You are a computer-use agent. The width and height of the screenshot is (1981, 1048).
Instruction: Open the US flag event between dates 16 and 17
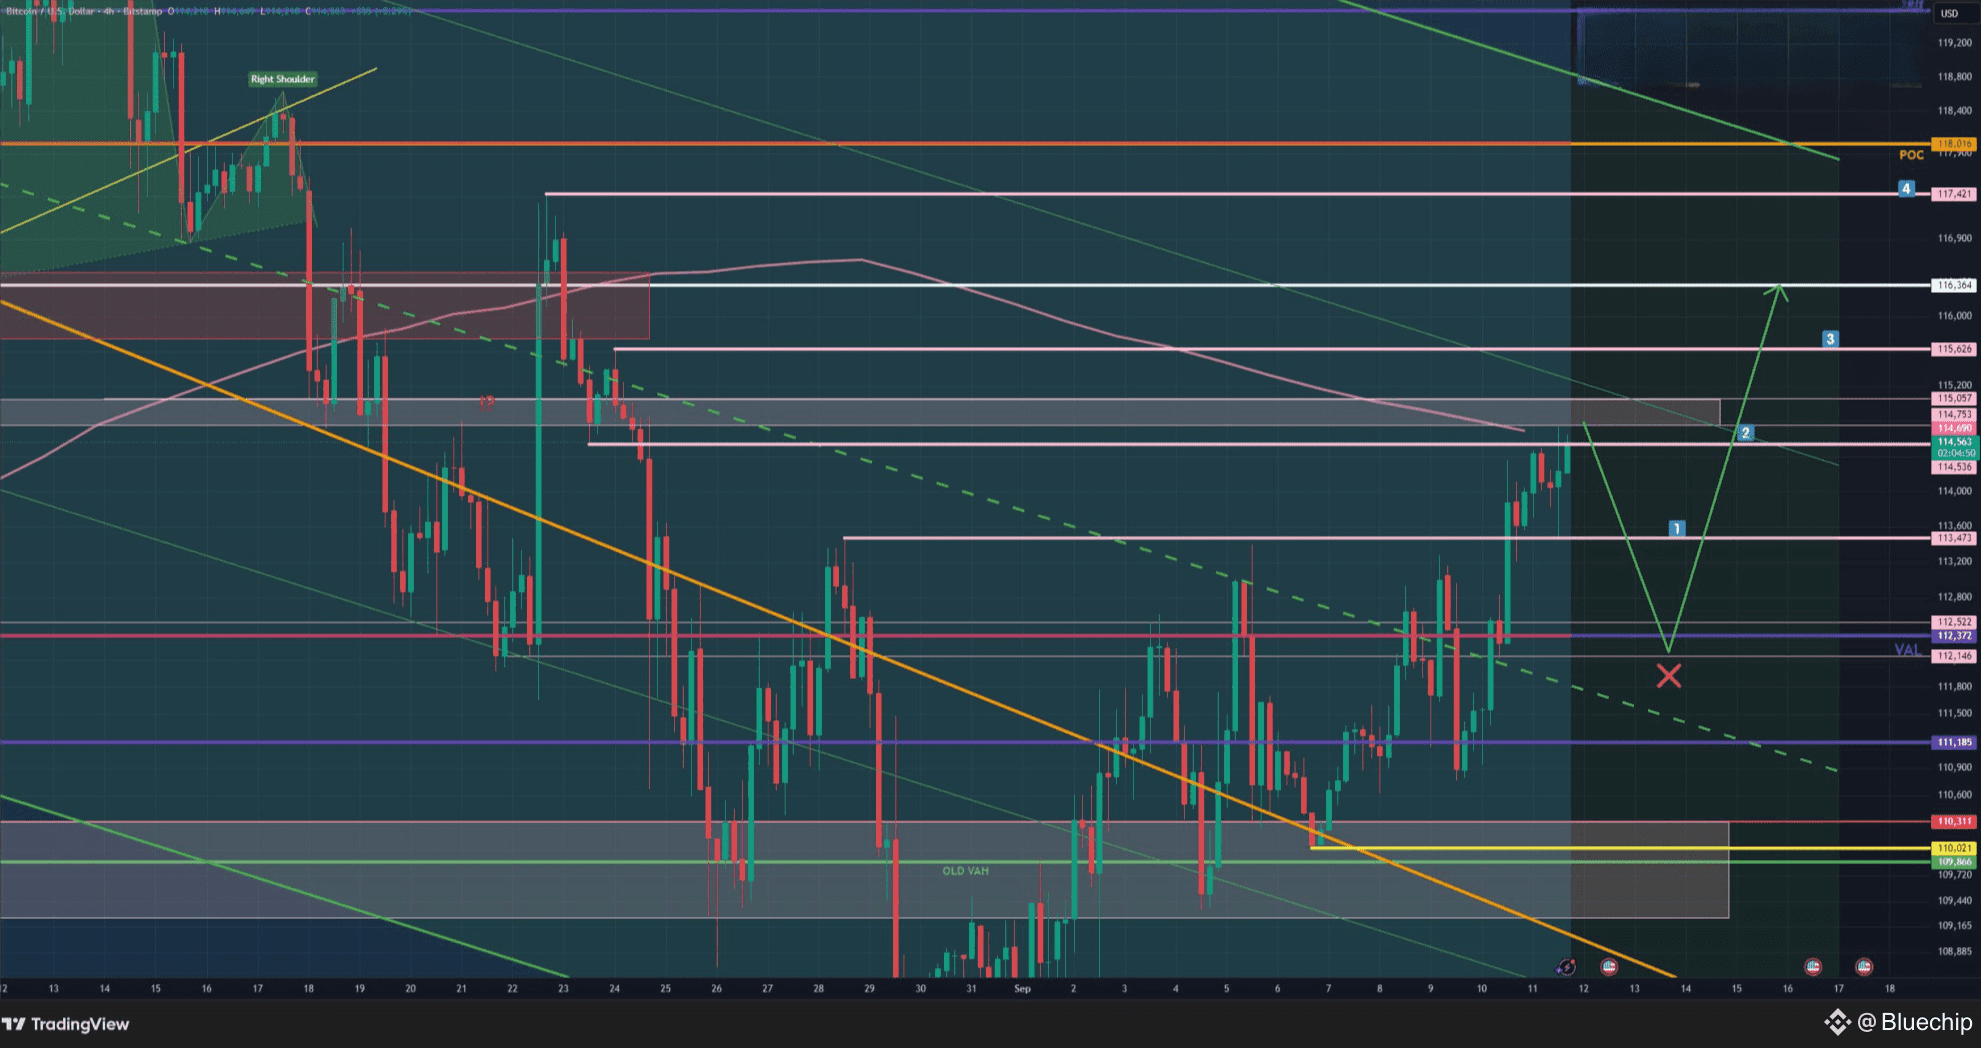click(x=1813, y=967)
